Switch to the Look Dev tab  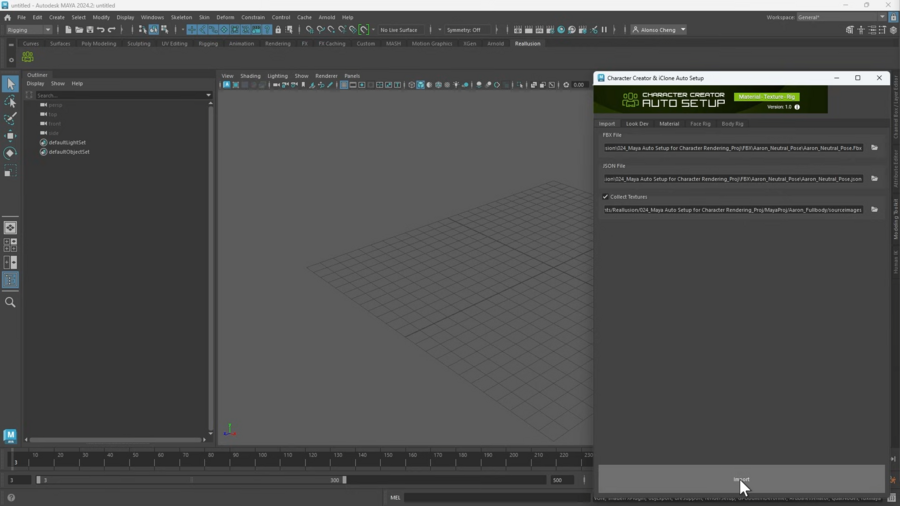[x=637, y=124]
